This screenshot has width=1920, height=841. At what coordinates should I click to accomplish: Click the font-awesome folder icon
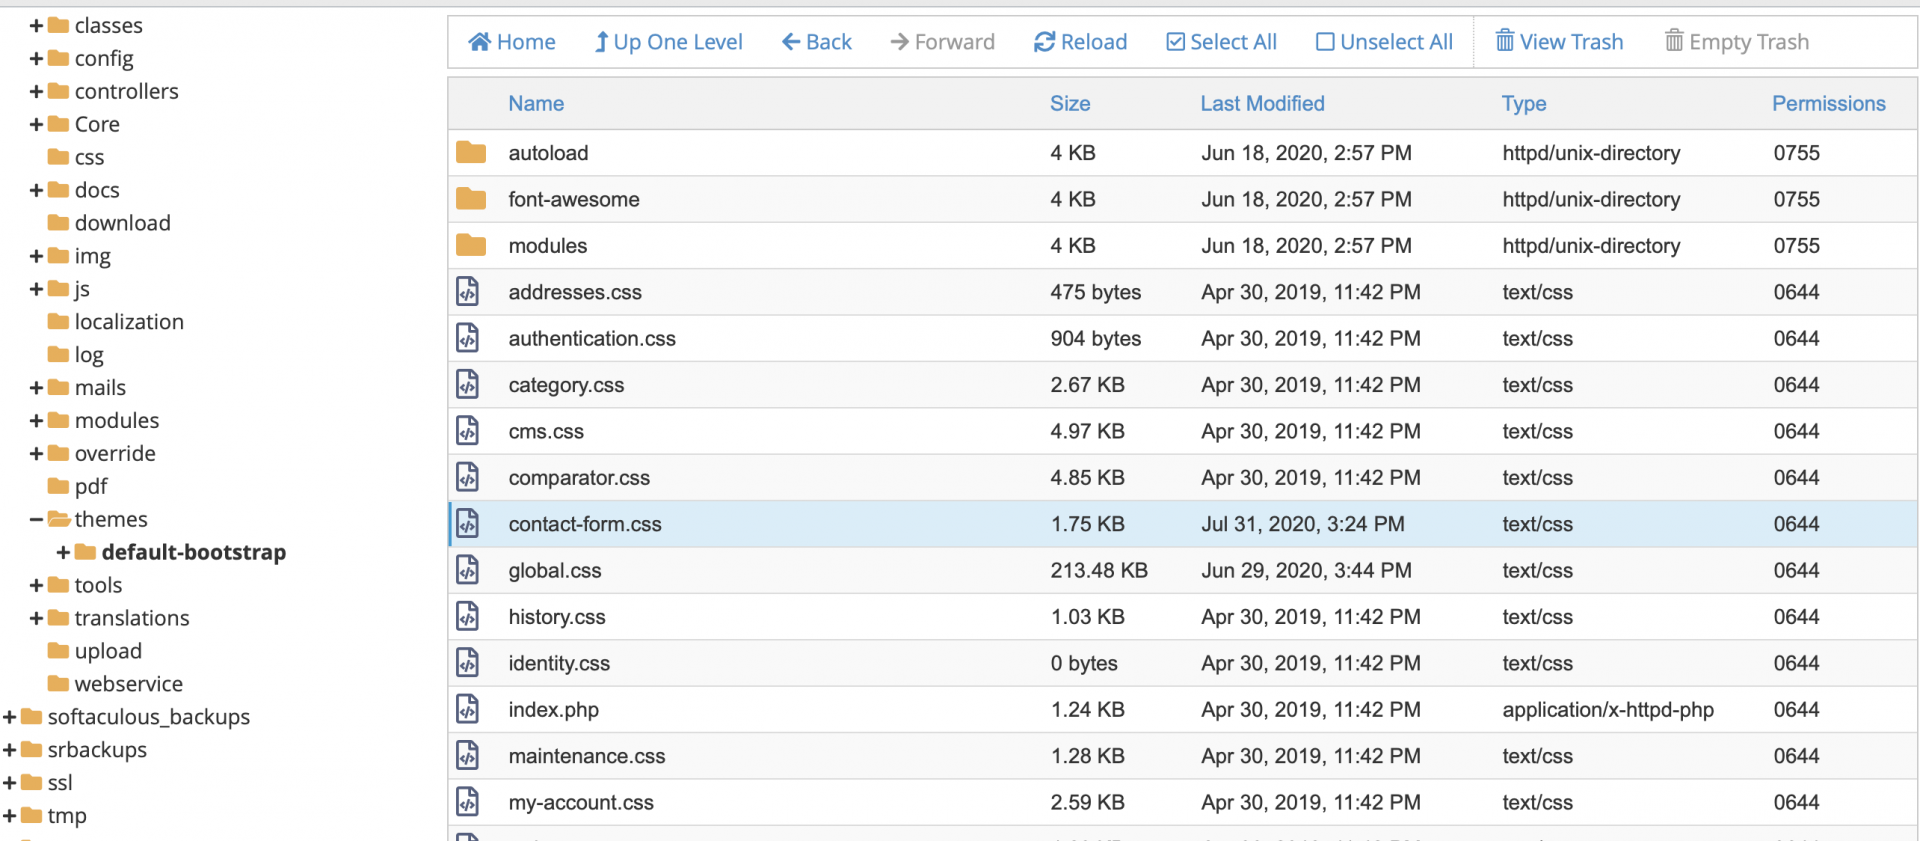pos(471,199)
